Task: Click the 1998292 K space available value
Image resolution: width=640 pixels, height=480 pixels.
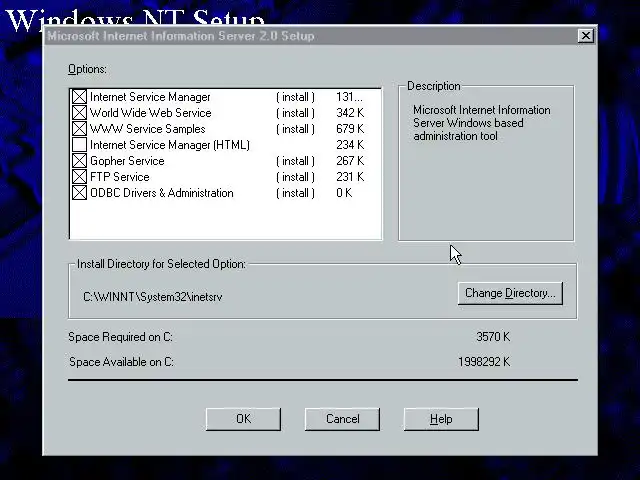Action: point(484,362)
